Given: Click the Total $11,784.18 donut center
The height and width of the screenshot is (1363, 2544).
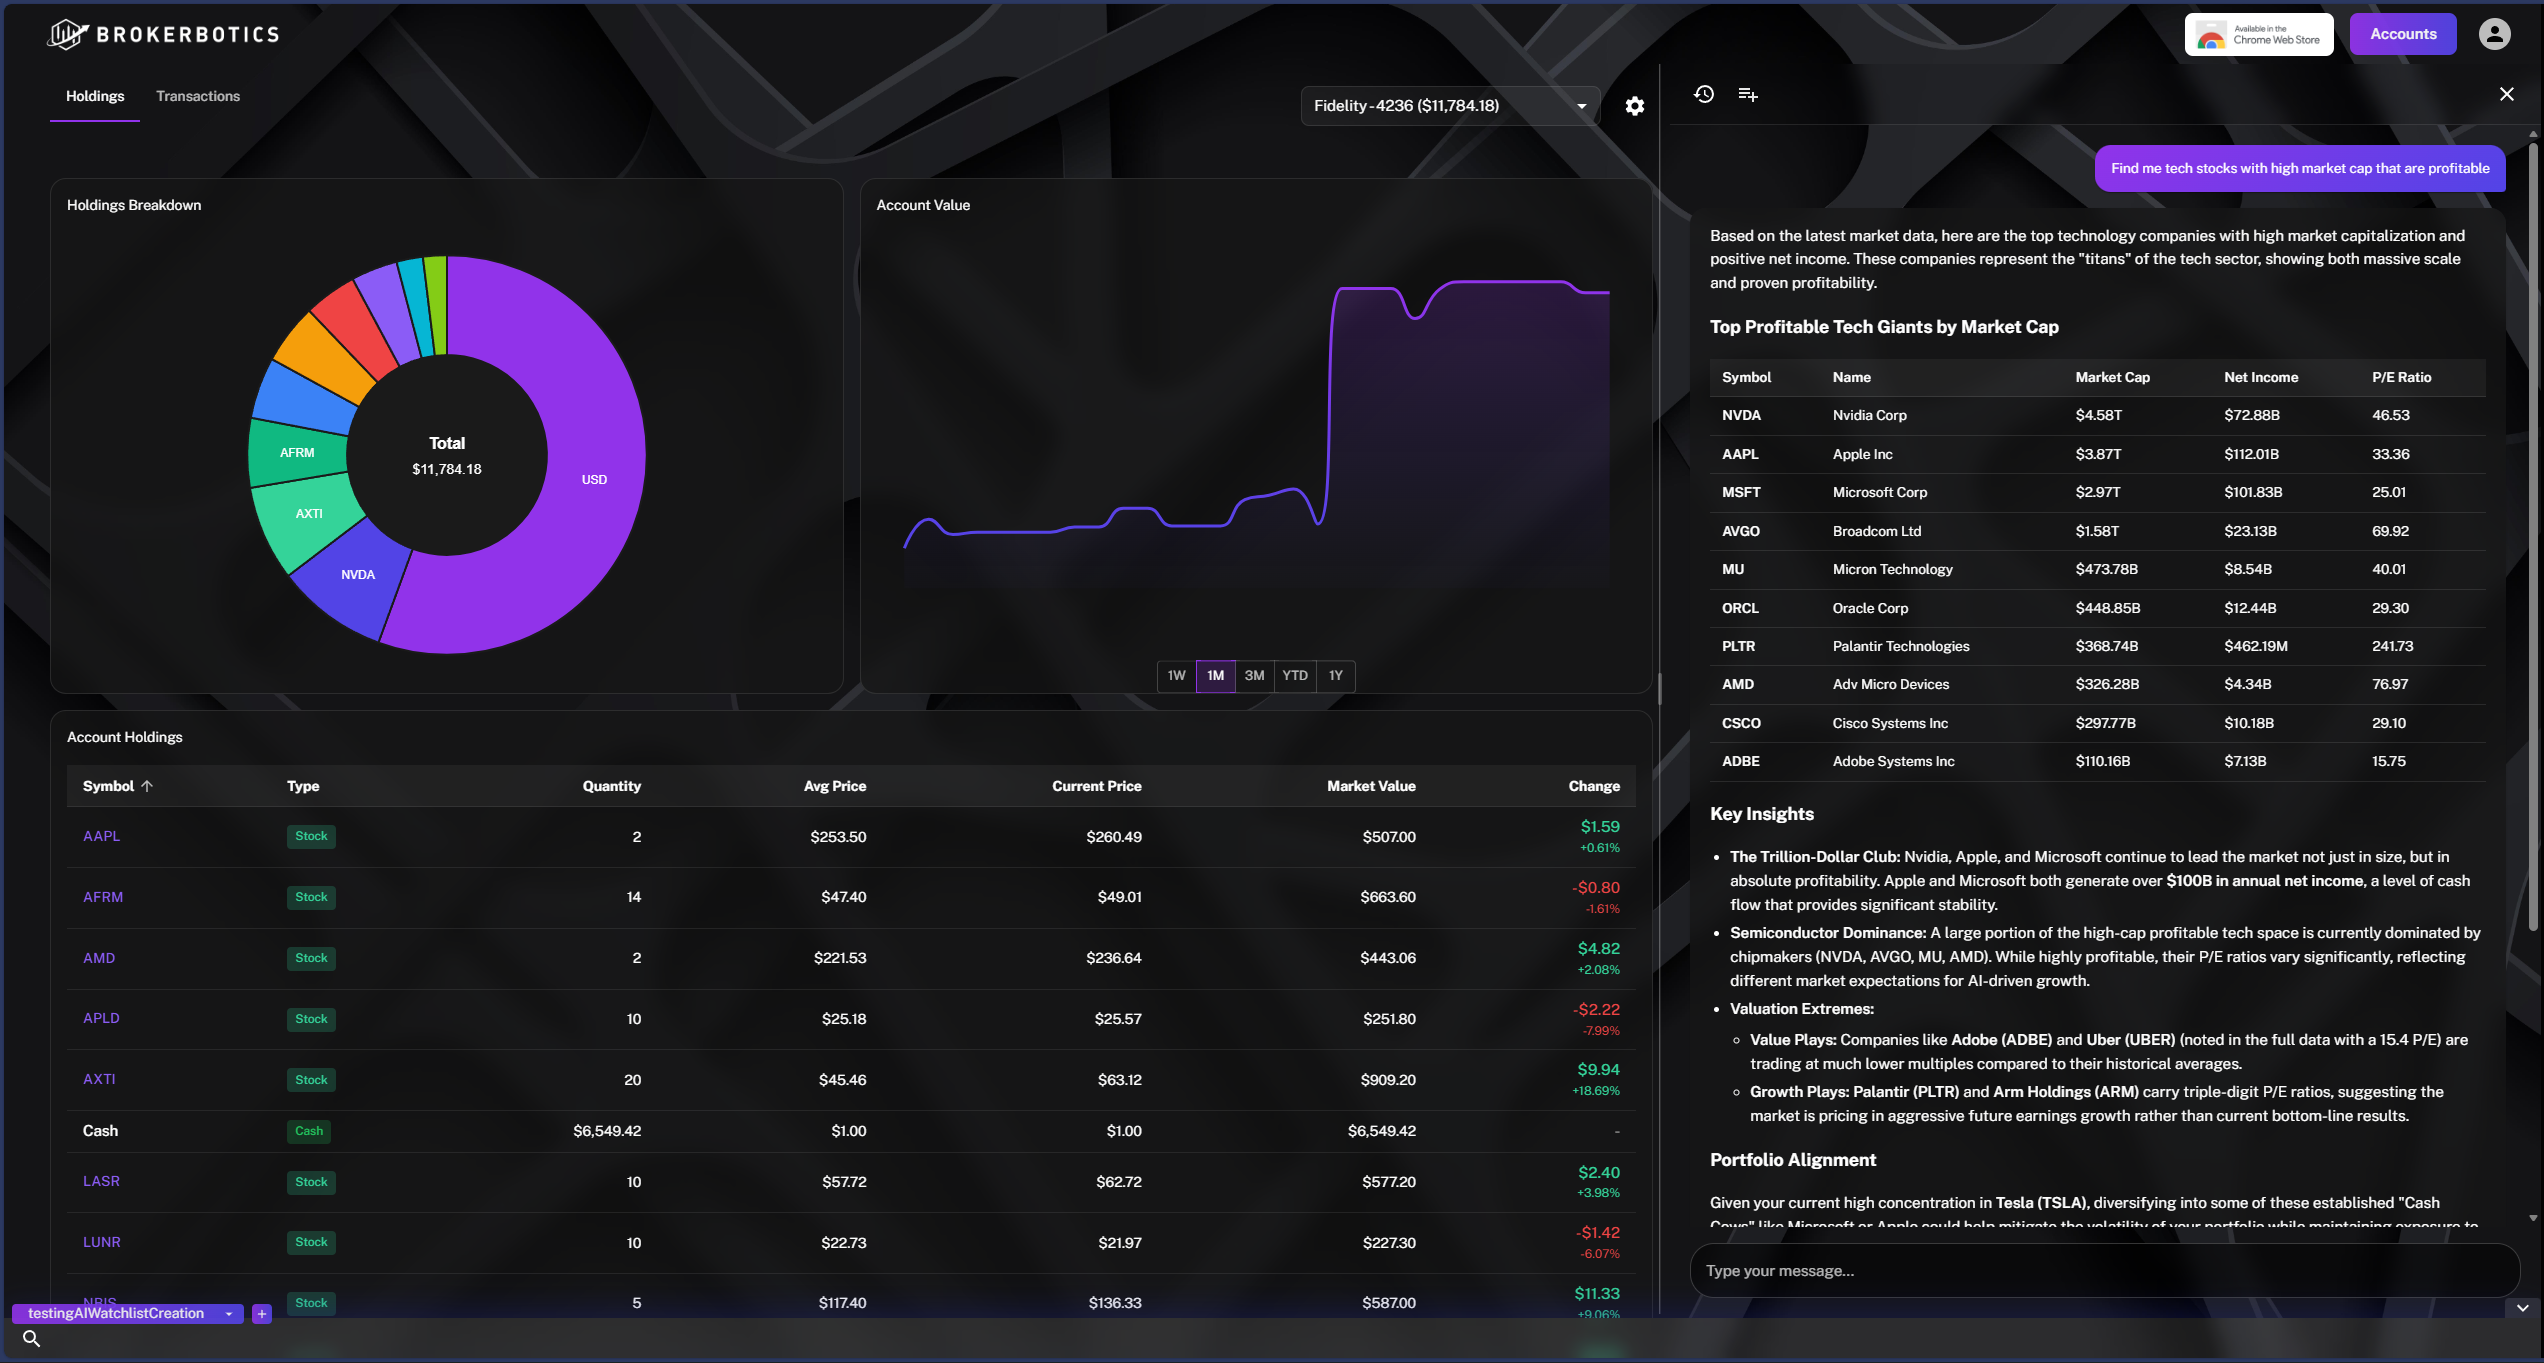Looking at the screenshot, I should [x=447, y=455].
